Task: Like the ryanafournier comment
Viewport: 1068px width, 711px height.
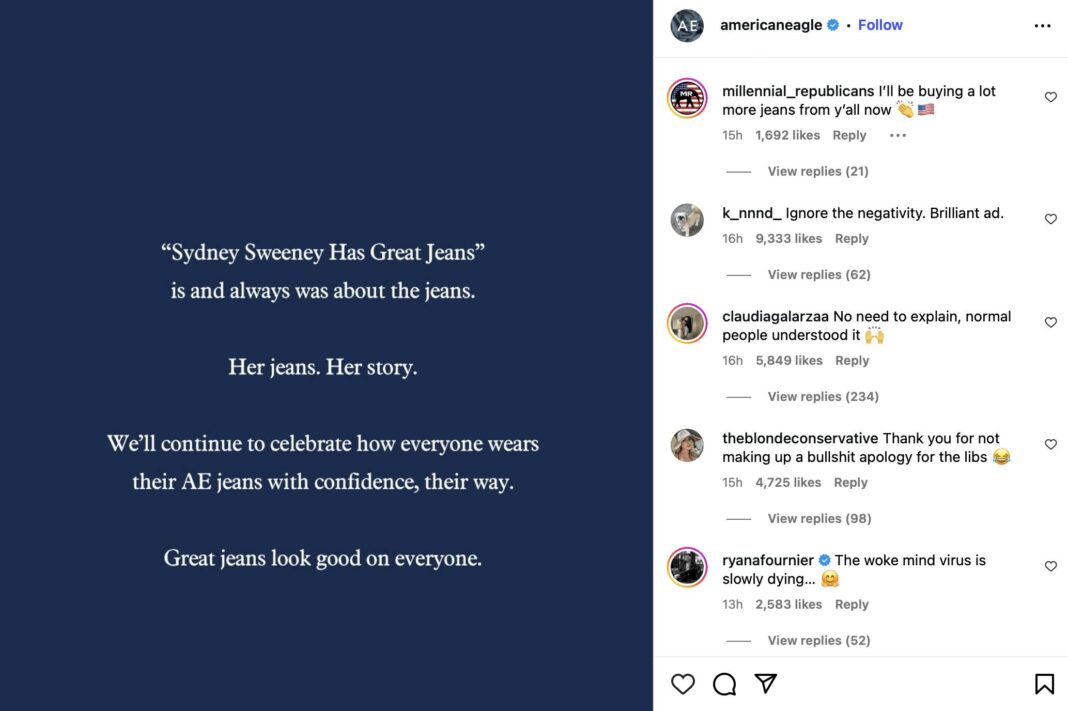Action: (1050, 566)
